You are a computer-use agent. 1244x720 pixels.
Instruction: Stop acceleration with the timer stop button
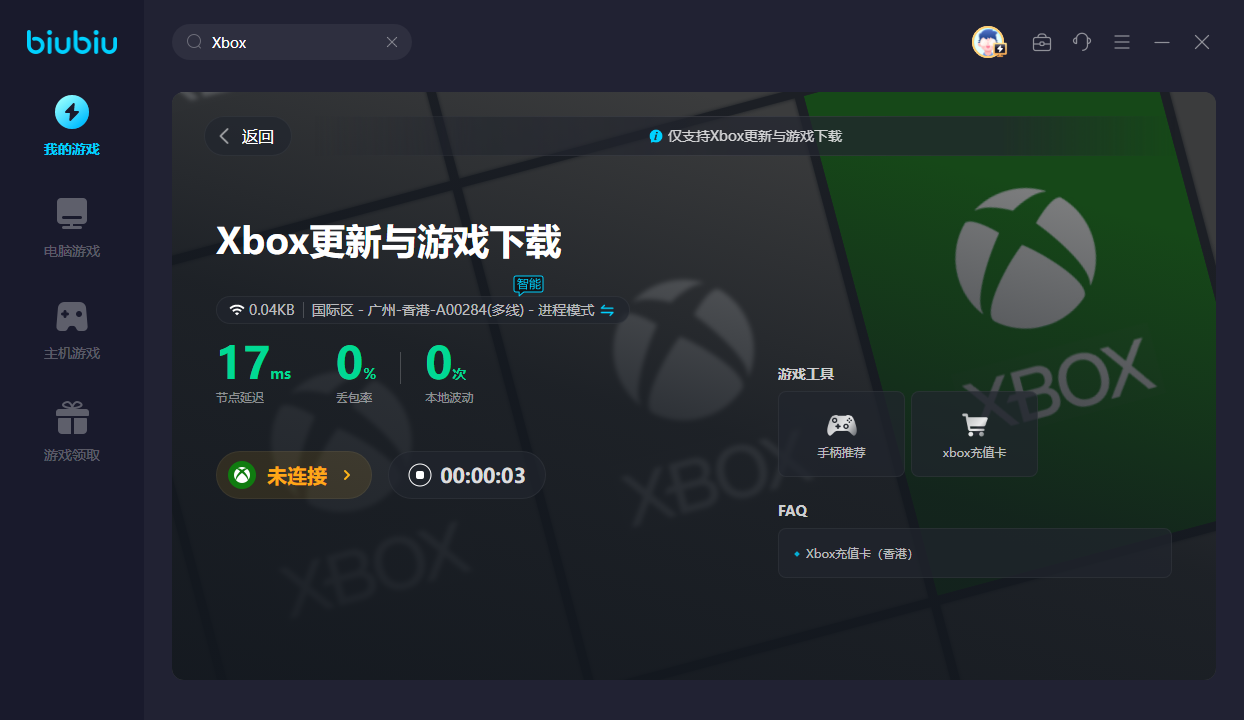click(x=420, y=475)
